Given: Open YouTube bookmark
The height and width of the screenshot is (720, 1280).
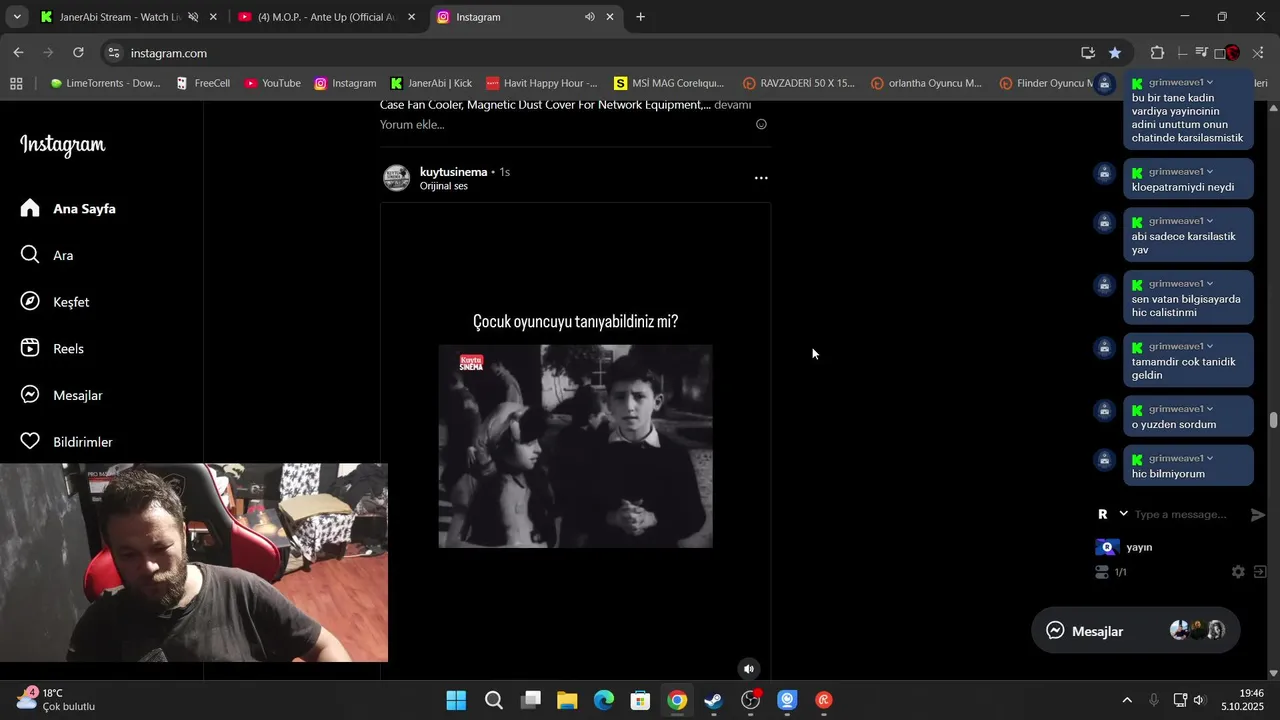Looking at the screenshot, I should tap(272, 83).
